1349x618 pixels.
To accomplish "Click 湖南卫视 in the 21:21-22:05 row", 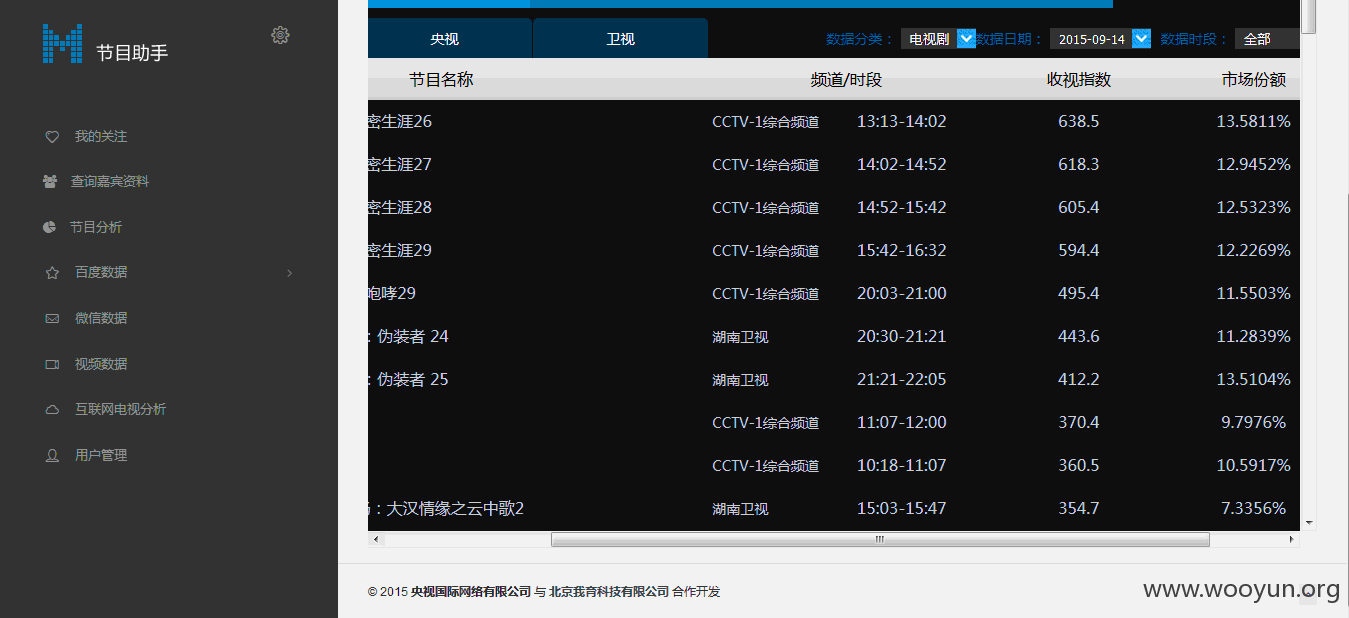I will pyautogui.click(x=741, y=380).
